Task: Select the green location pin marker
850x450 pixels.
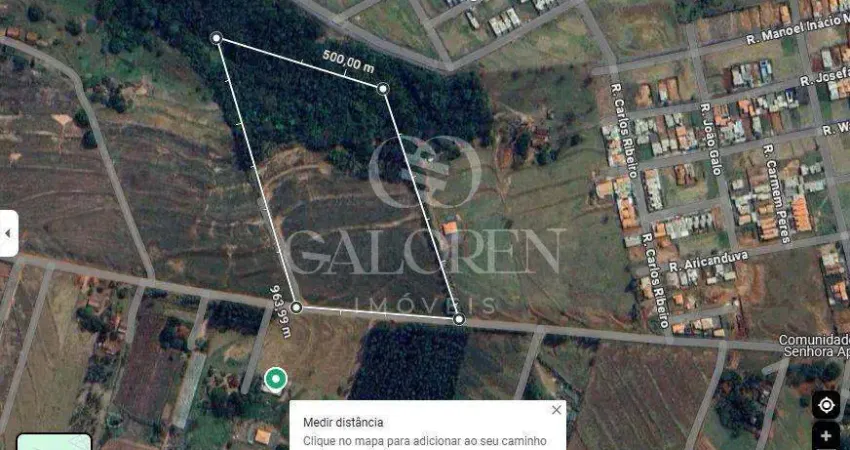Action: [x=275, y=378]
